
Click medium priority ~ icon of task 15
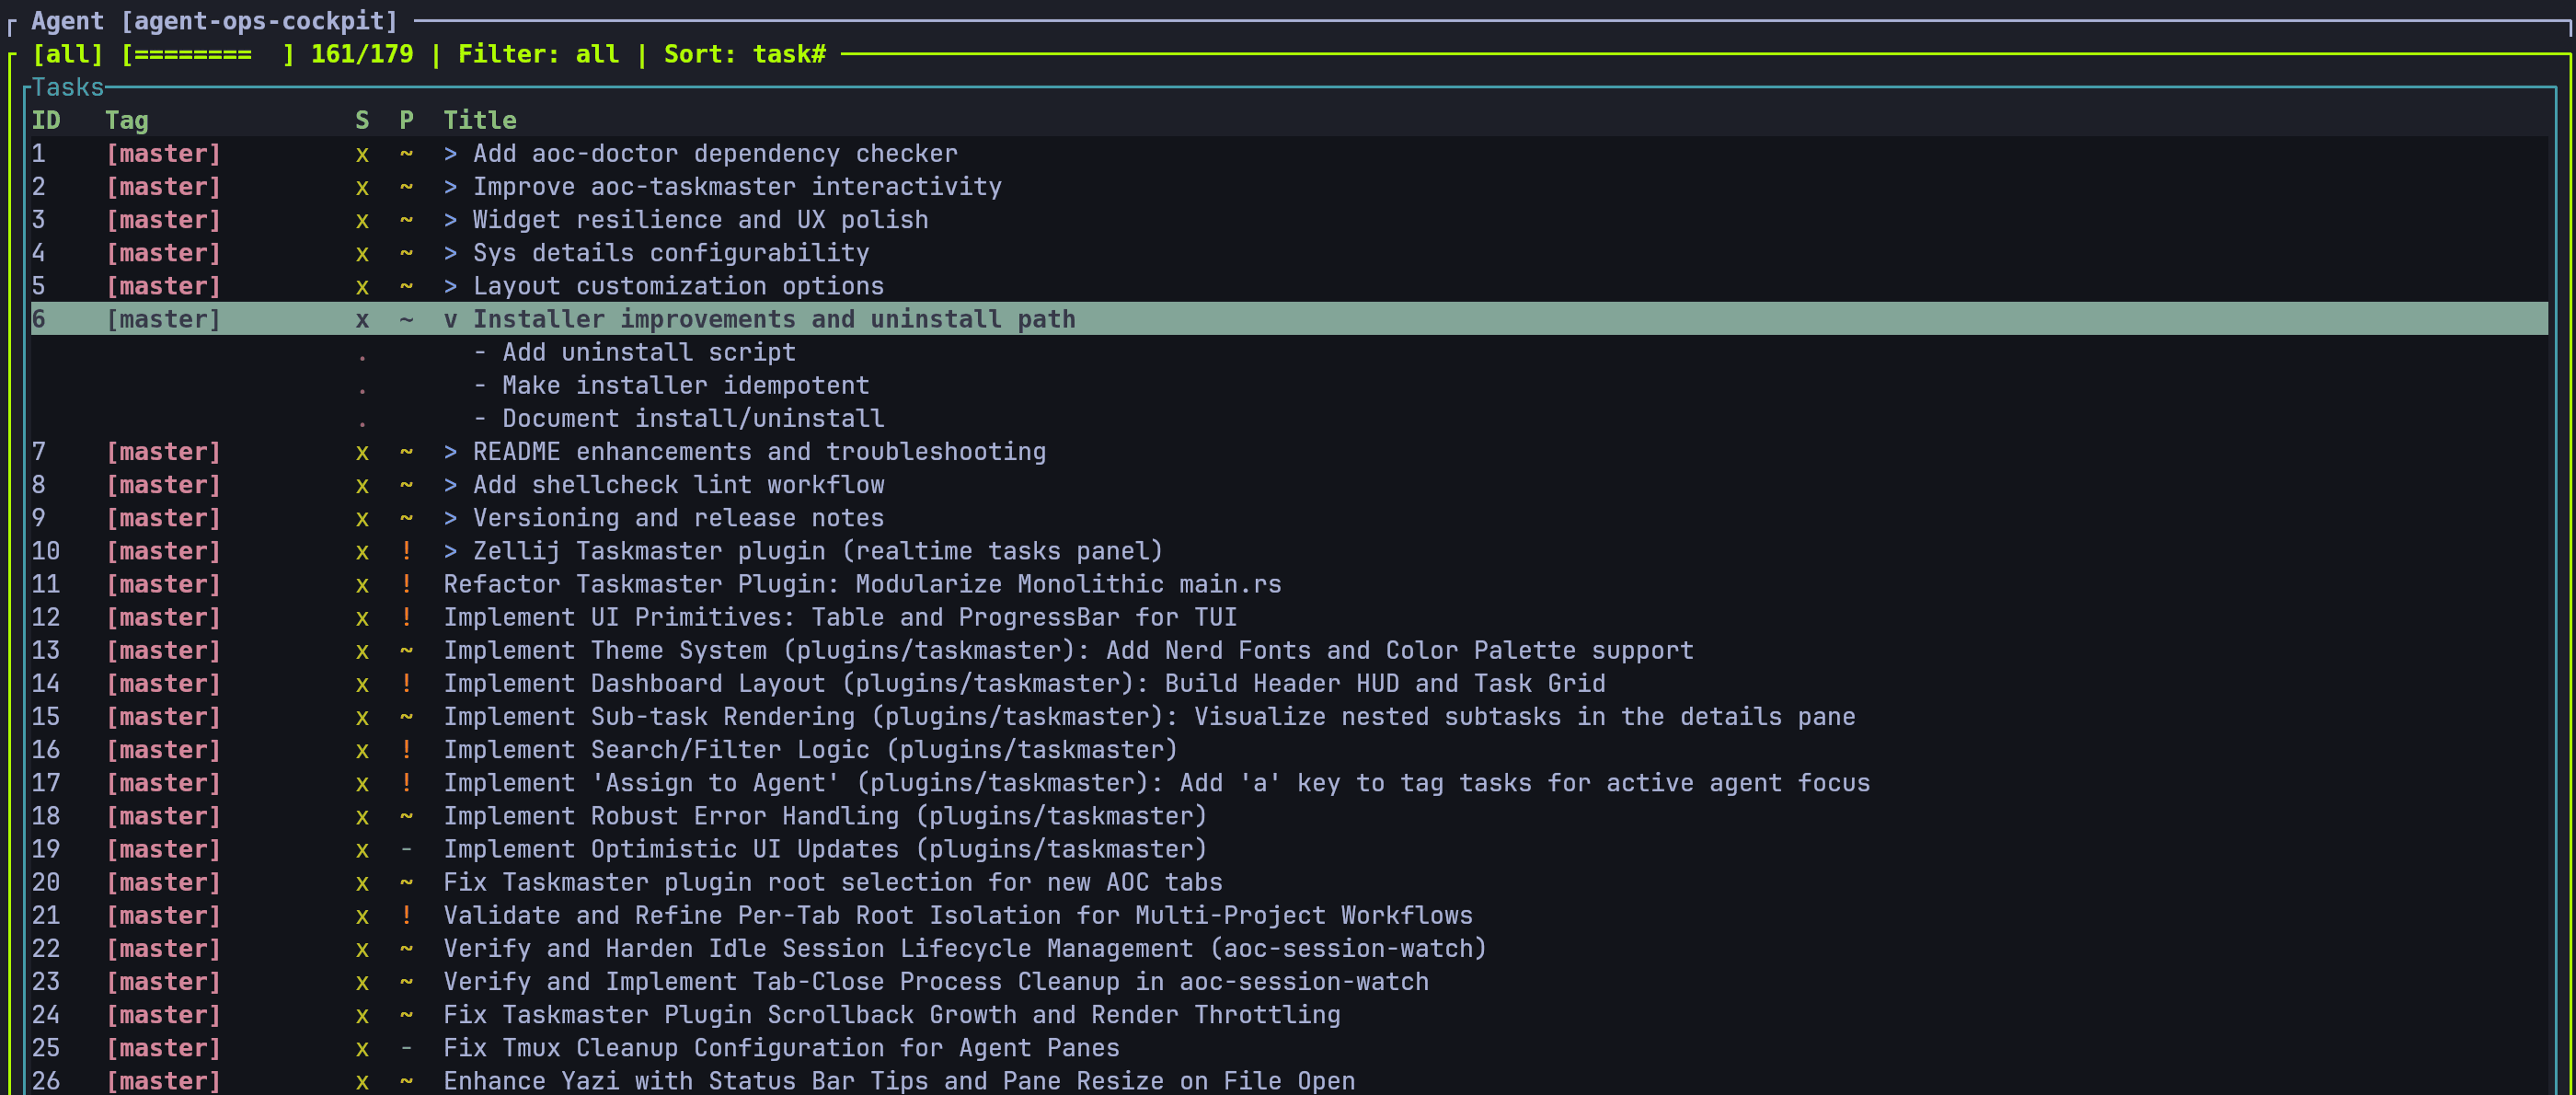click(406, 716)
